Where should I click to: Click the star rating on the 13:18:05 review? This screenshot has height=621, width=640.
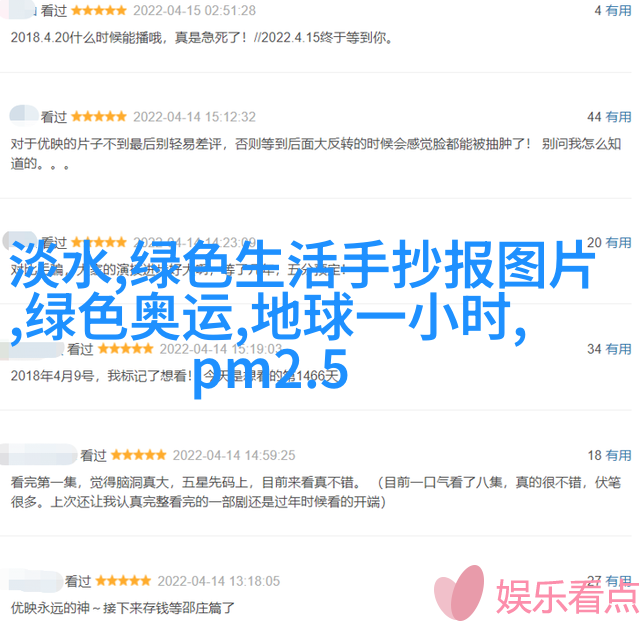coord(123,581)
